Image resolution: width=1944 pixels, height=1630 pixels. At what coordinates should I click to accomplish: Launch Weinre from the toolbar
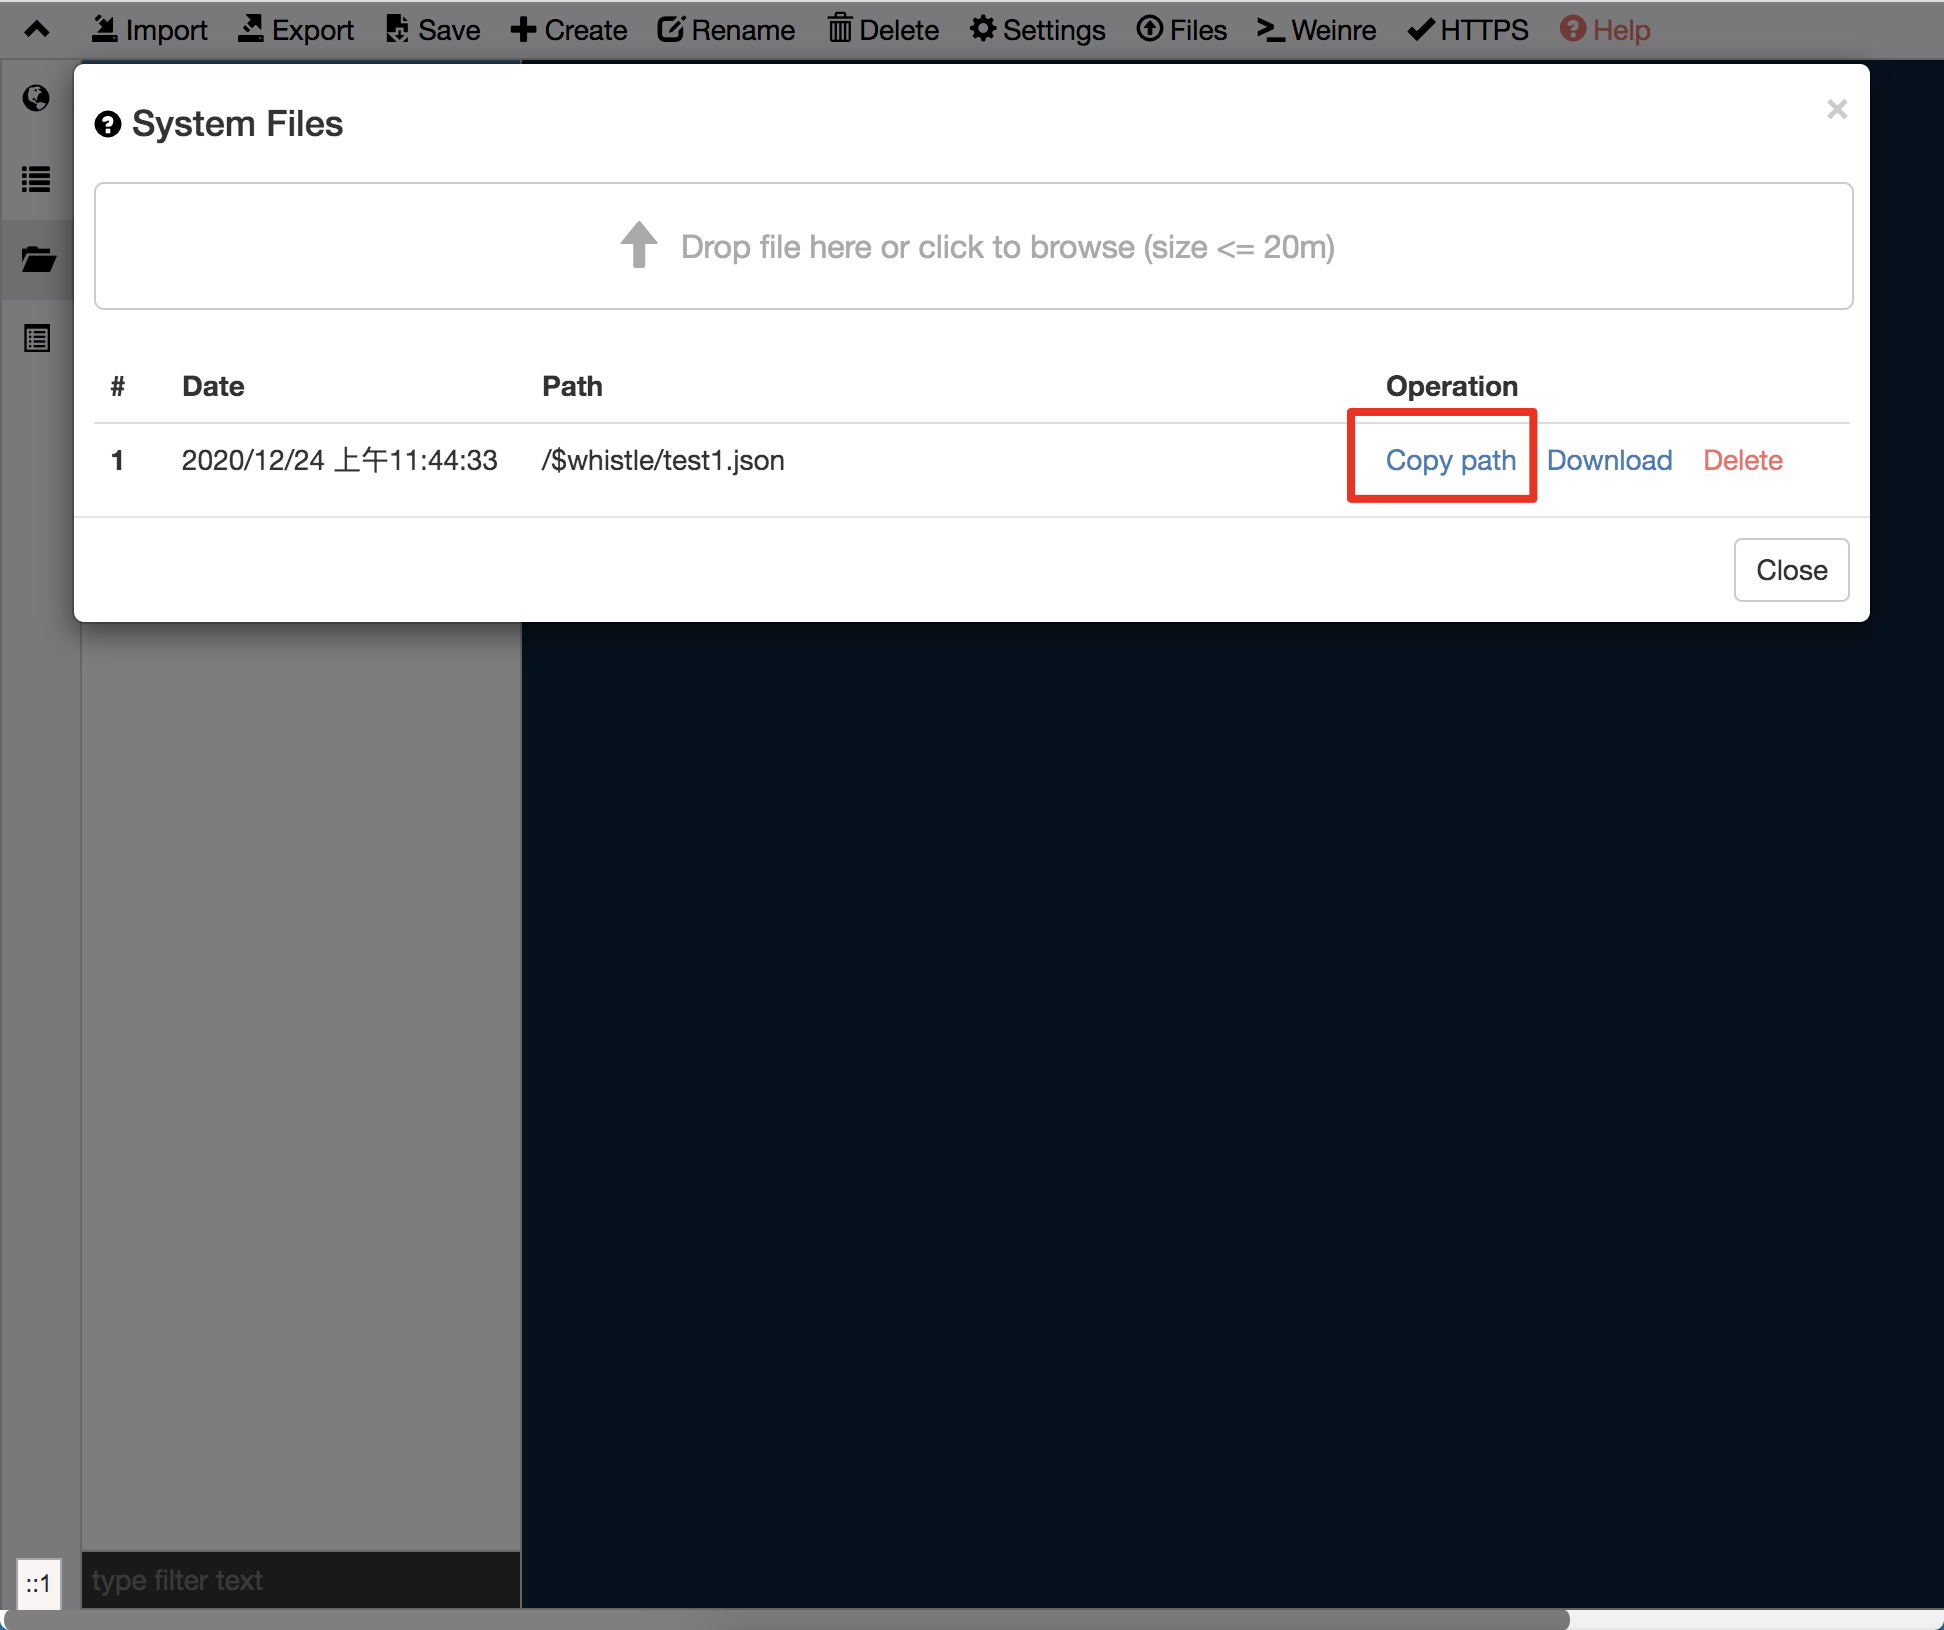click(1317, 30)
